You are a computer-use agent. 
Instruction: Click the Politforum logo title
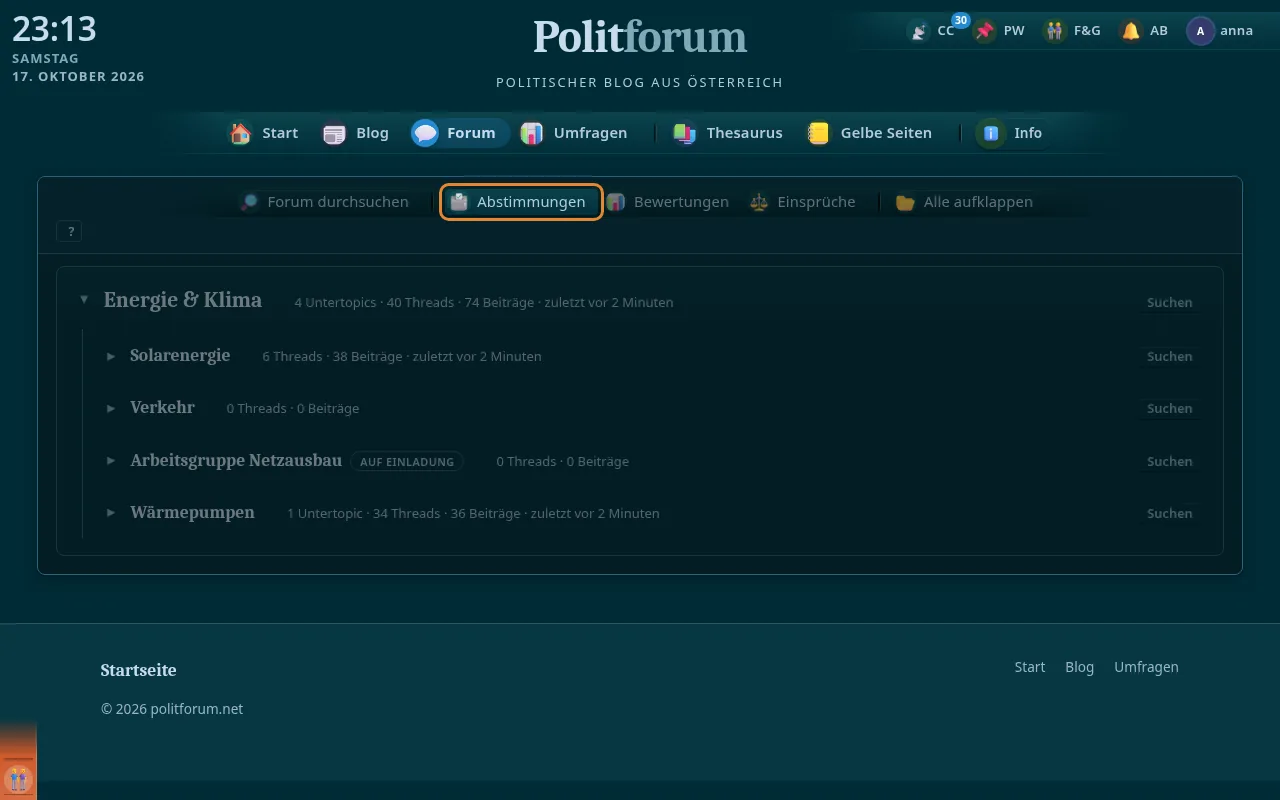[x=640, y=38]
